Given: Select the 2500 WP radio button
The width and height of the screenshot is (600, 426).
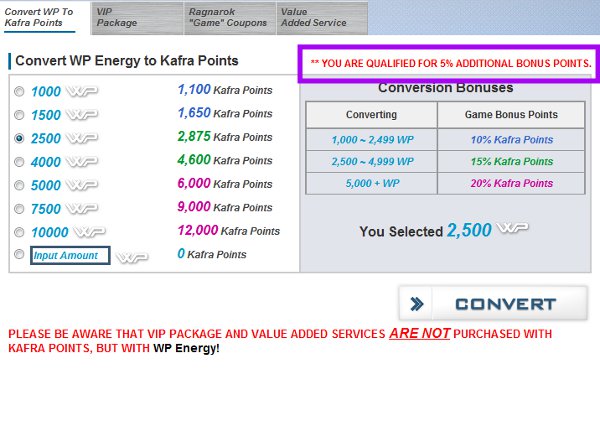Looking at the screenshot, I should (x=19, y=138).
